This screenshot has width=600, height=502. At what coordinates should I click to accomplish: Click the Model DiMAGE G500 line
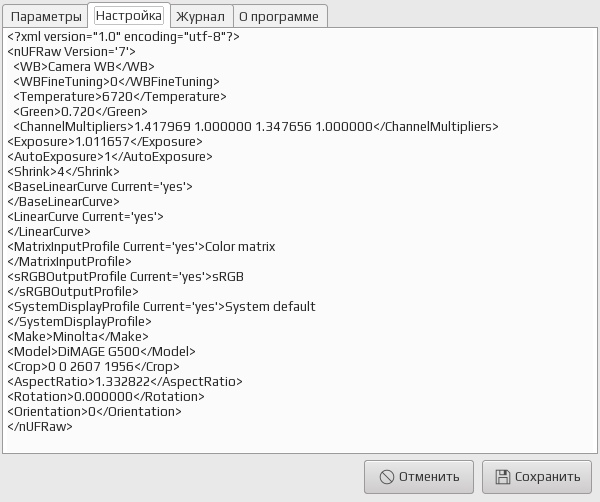click(x=101, y=352)
